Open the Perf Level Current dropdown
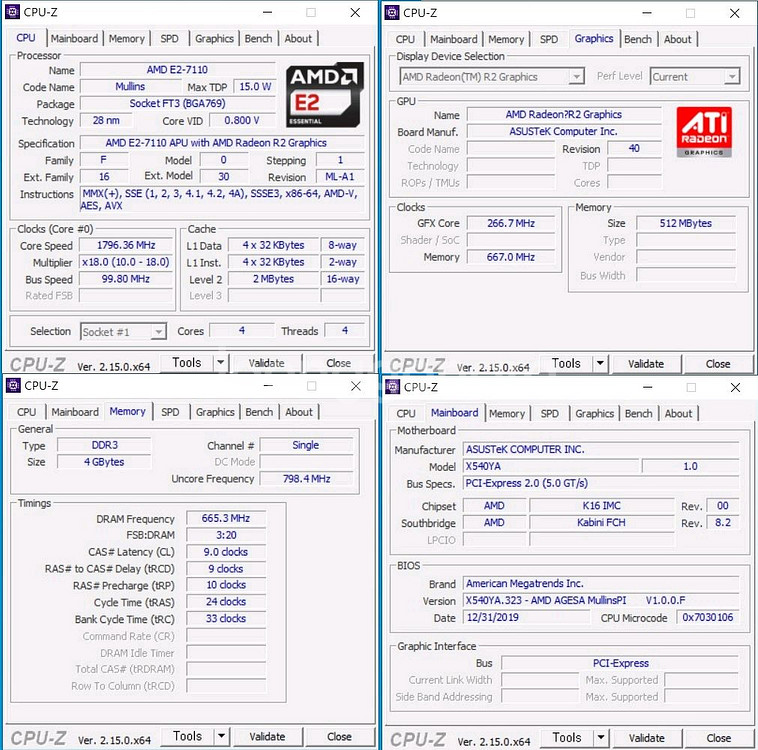Viewport: 758px width, 750px height. coord(732,76)
